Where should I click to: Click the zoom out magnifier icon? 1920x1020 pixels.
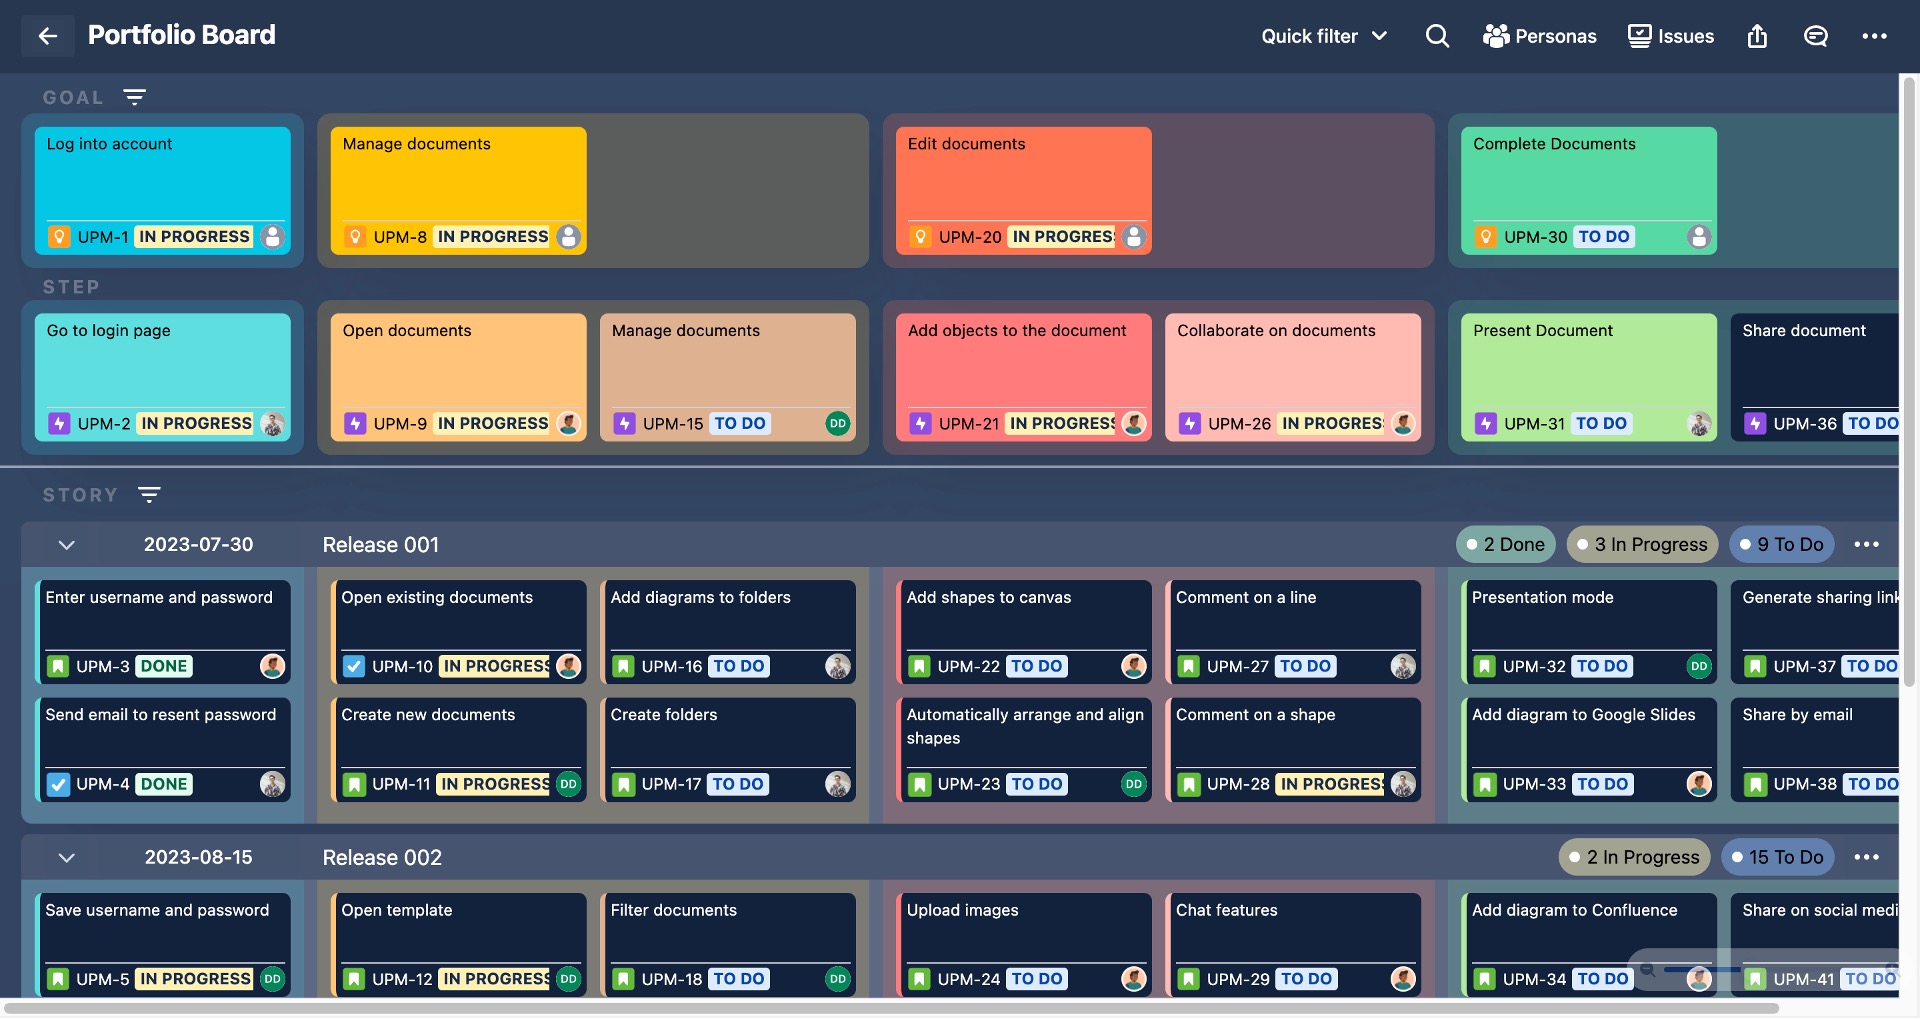pos(1647,969)
